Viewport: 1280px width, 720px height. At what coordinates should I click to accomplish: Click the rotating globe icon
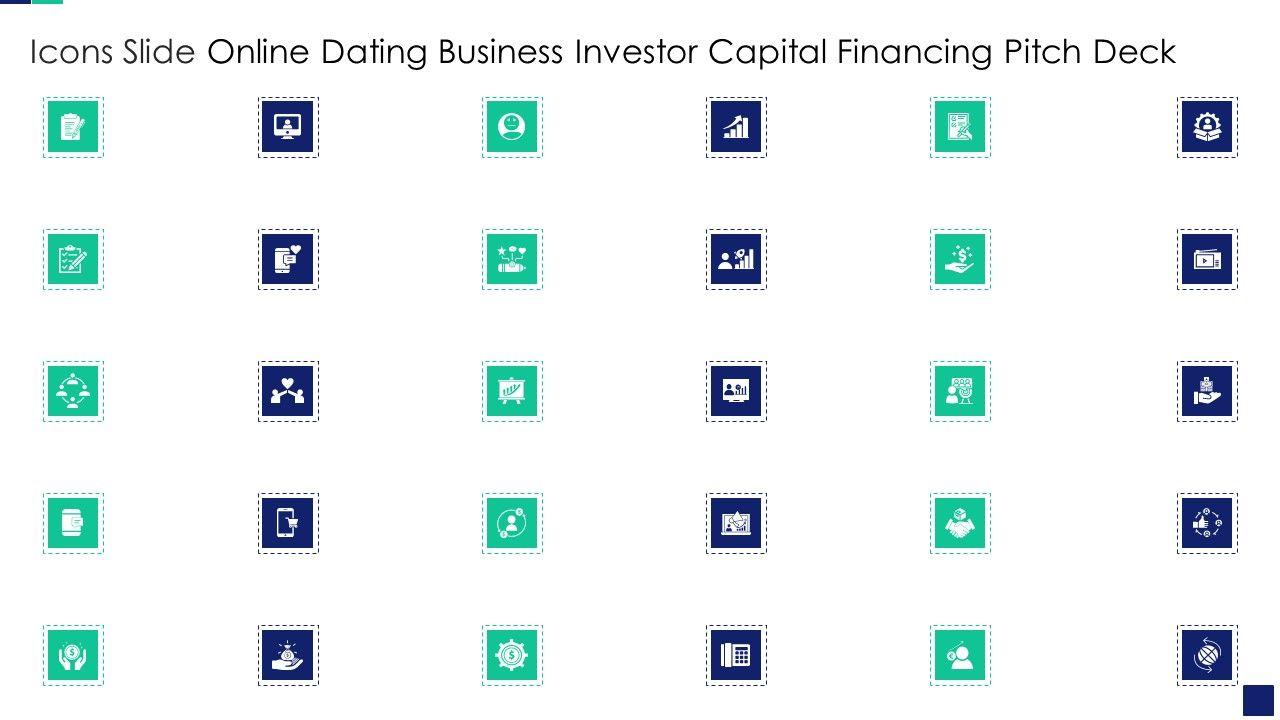[1207, 655]
